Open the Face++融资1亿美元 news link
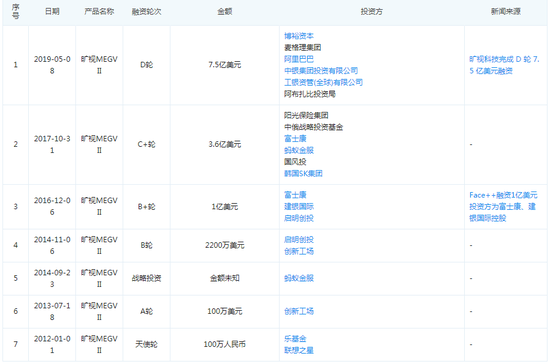The height and width of the screenshot is (364, 550). (503, 207)
